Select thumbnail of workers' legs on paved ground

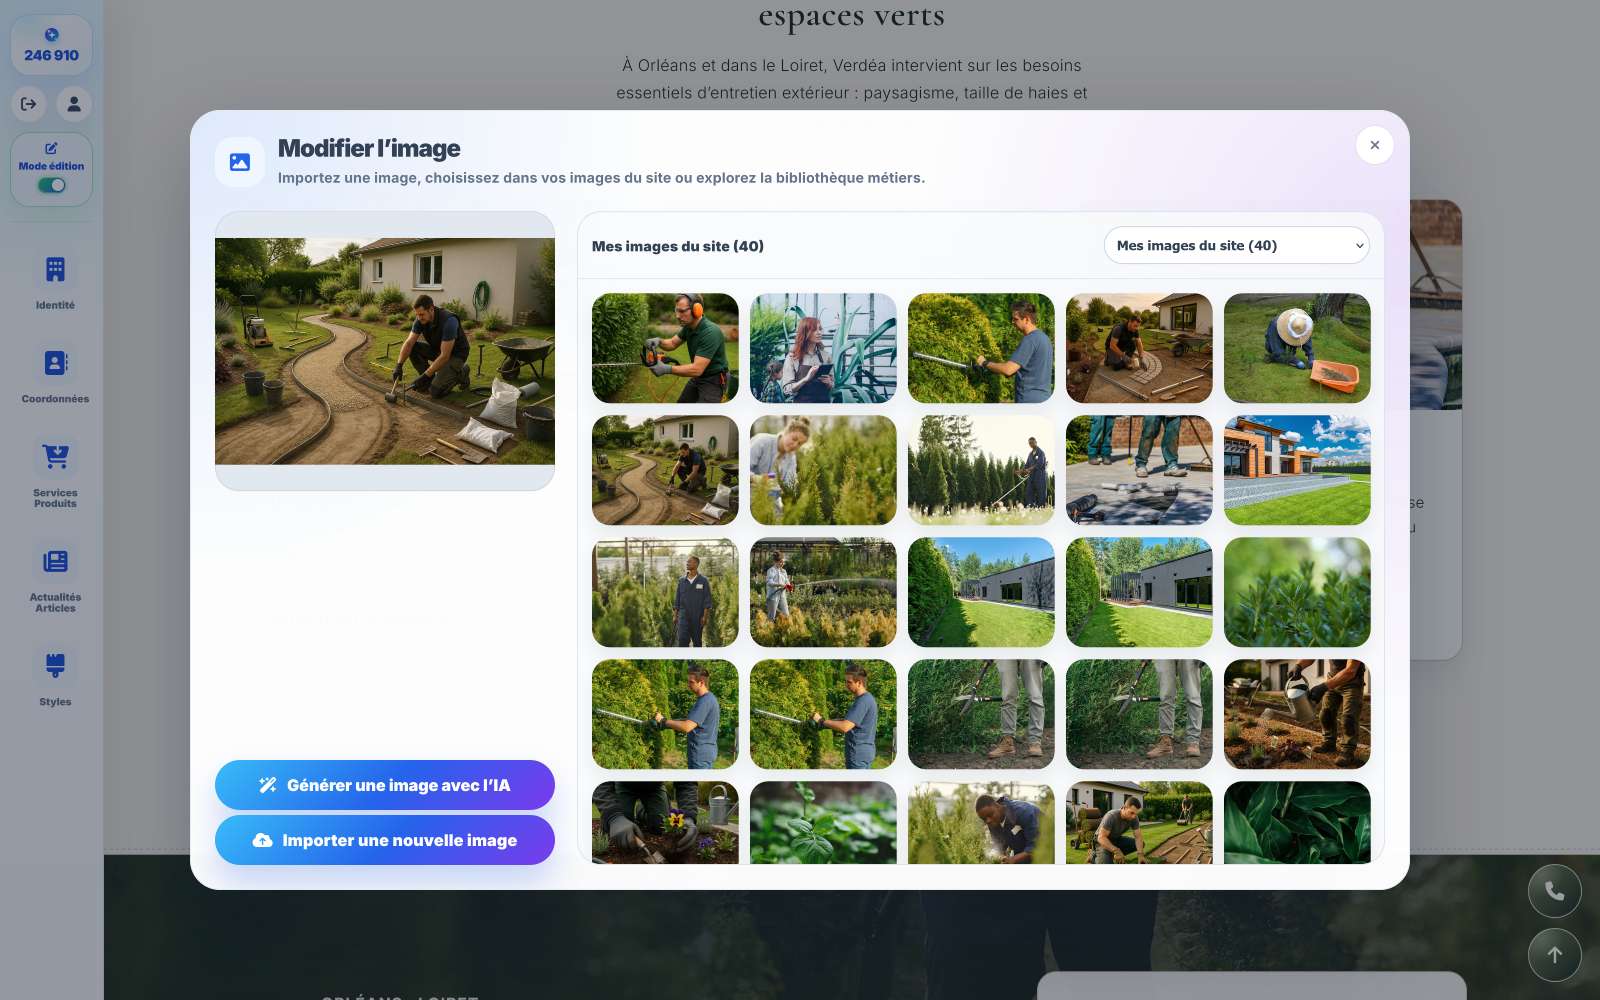pos(1139,470)
